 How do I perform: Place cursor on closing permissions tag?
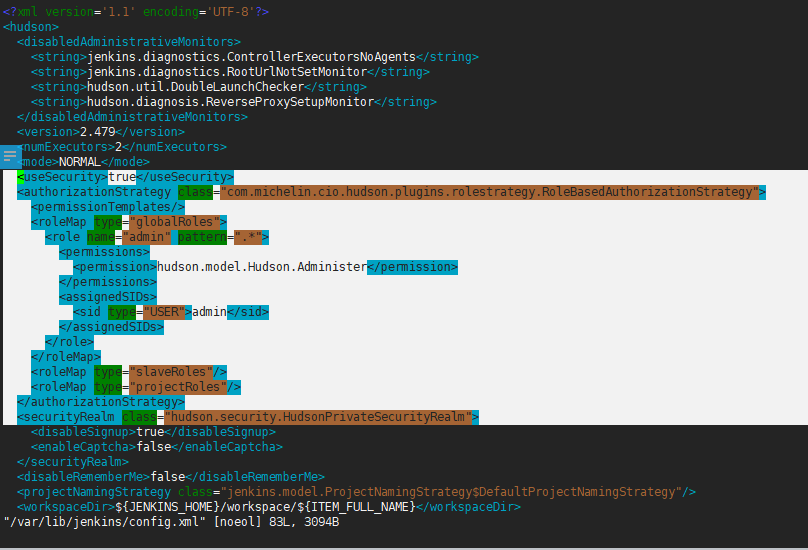[108, 282]
